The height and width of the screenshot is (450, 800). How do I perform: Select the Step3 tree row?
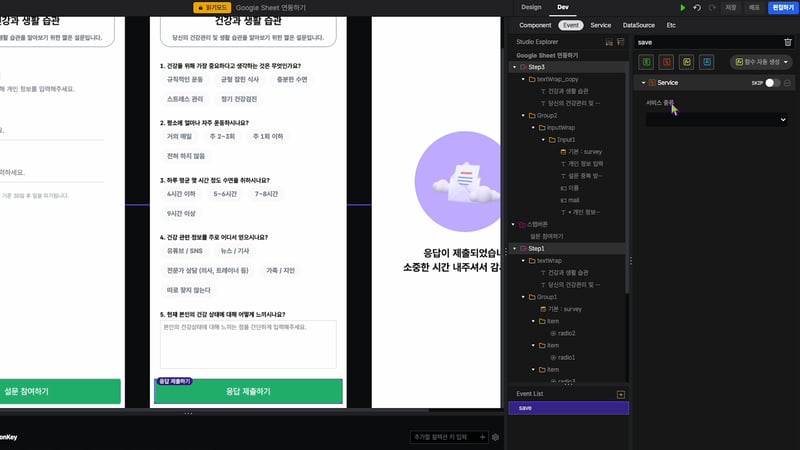click(x=568, y=67)
